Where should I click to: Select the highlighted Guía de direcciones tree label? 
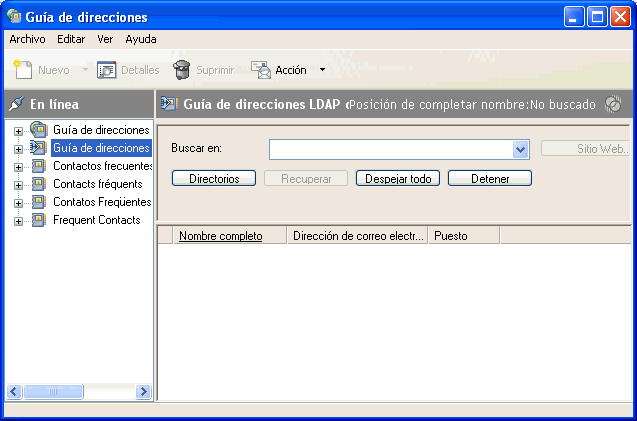pyautogui.click(x=101, y=148)
